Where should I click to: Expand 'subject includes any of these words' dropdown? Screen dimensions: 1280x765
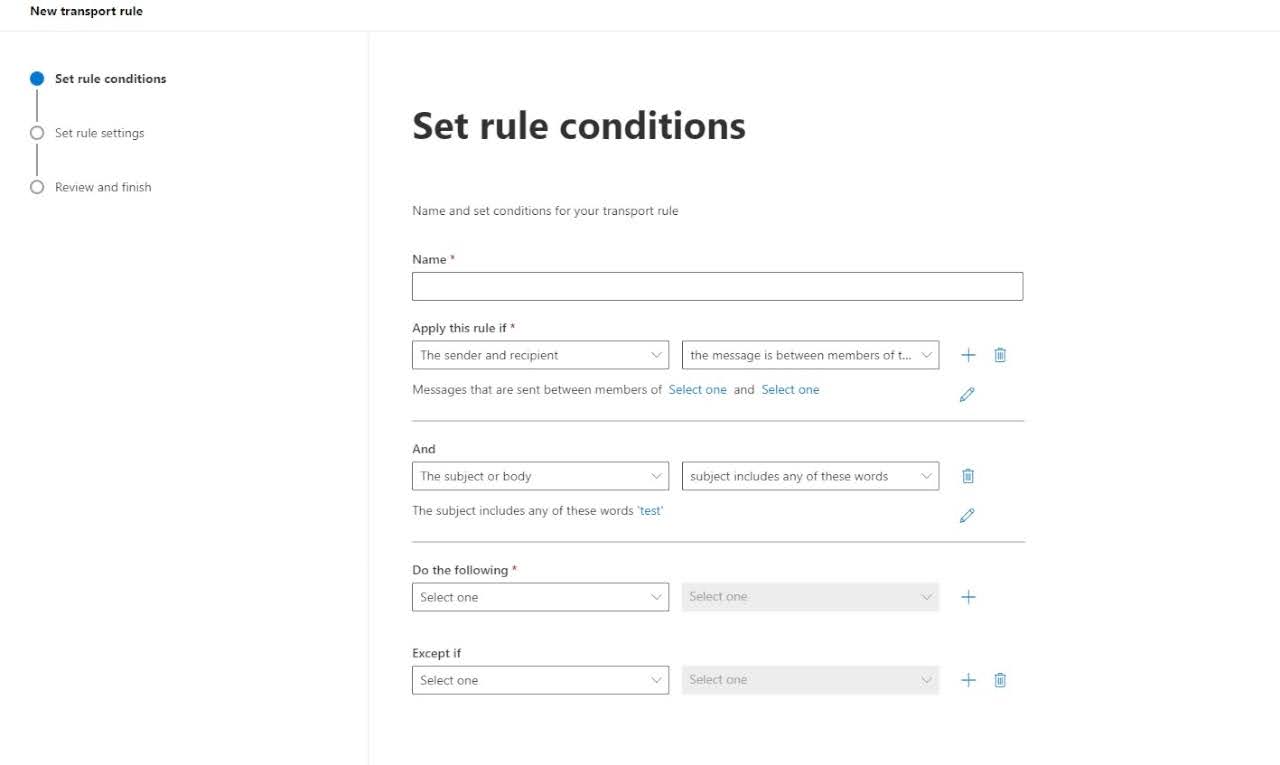pyautogui.click(x=810, y=476)
